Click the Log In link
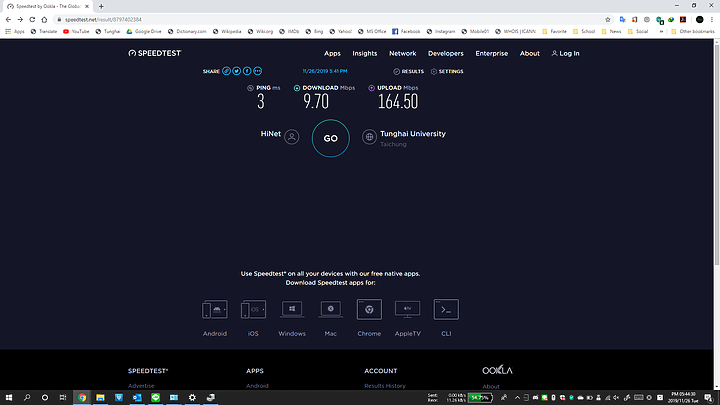The image size is (720, 405). [x=565, y=53]
